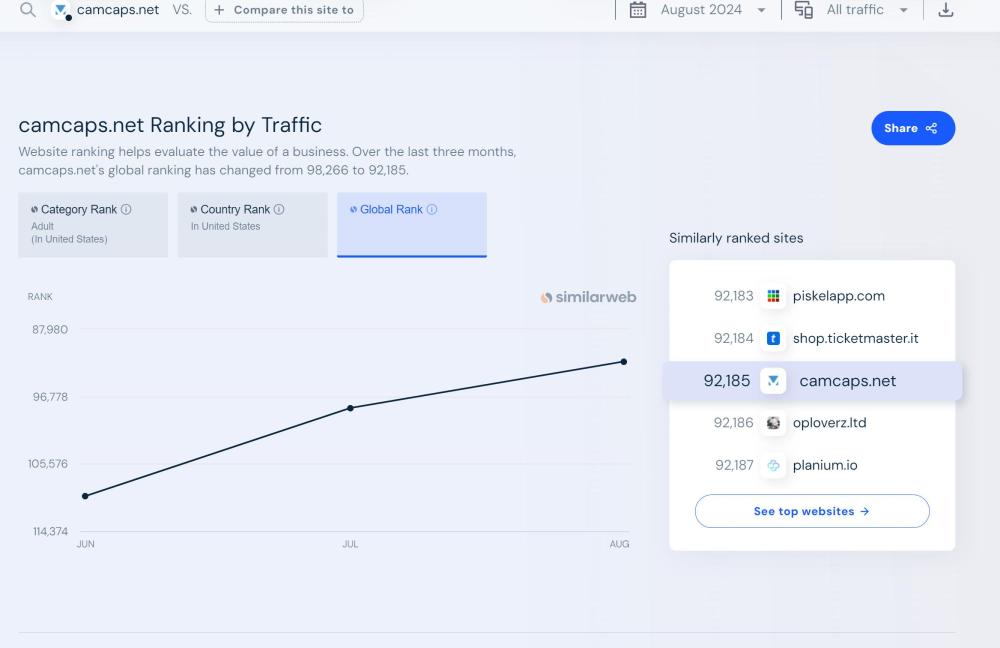This screenshot has height=648, width=1000.
Task: Open the oploverz.ltd similarly ranked site
Action: 829,423
